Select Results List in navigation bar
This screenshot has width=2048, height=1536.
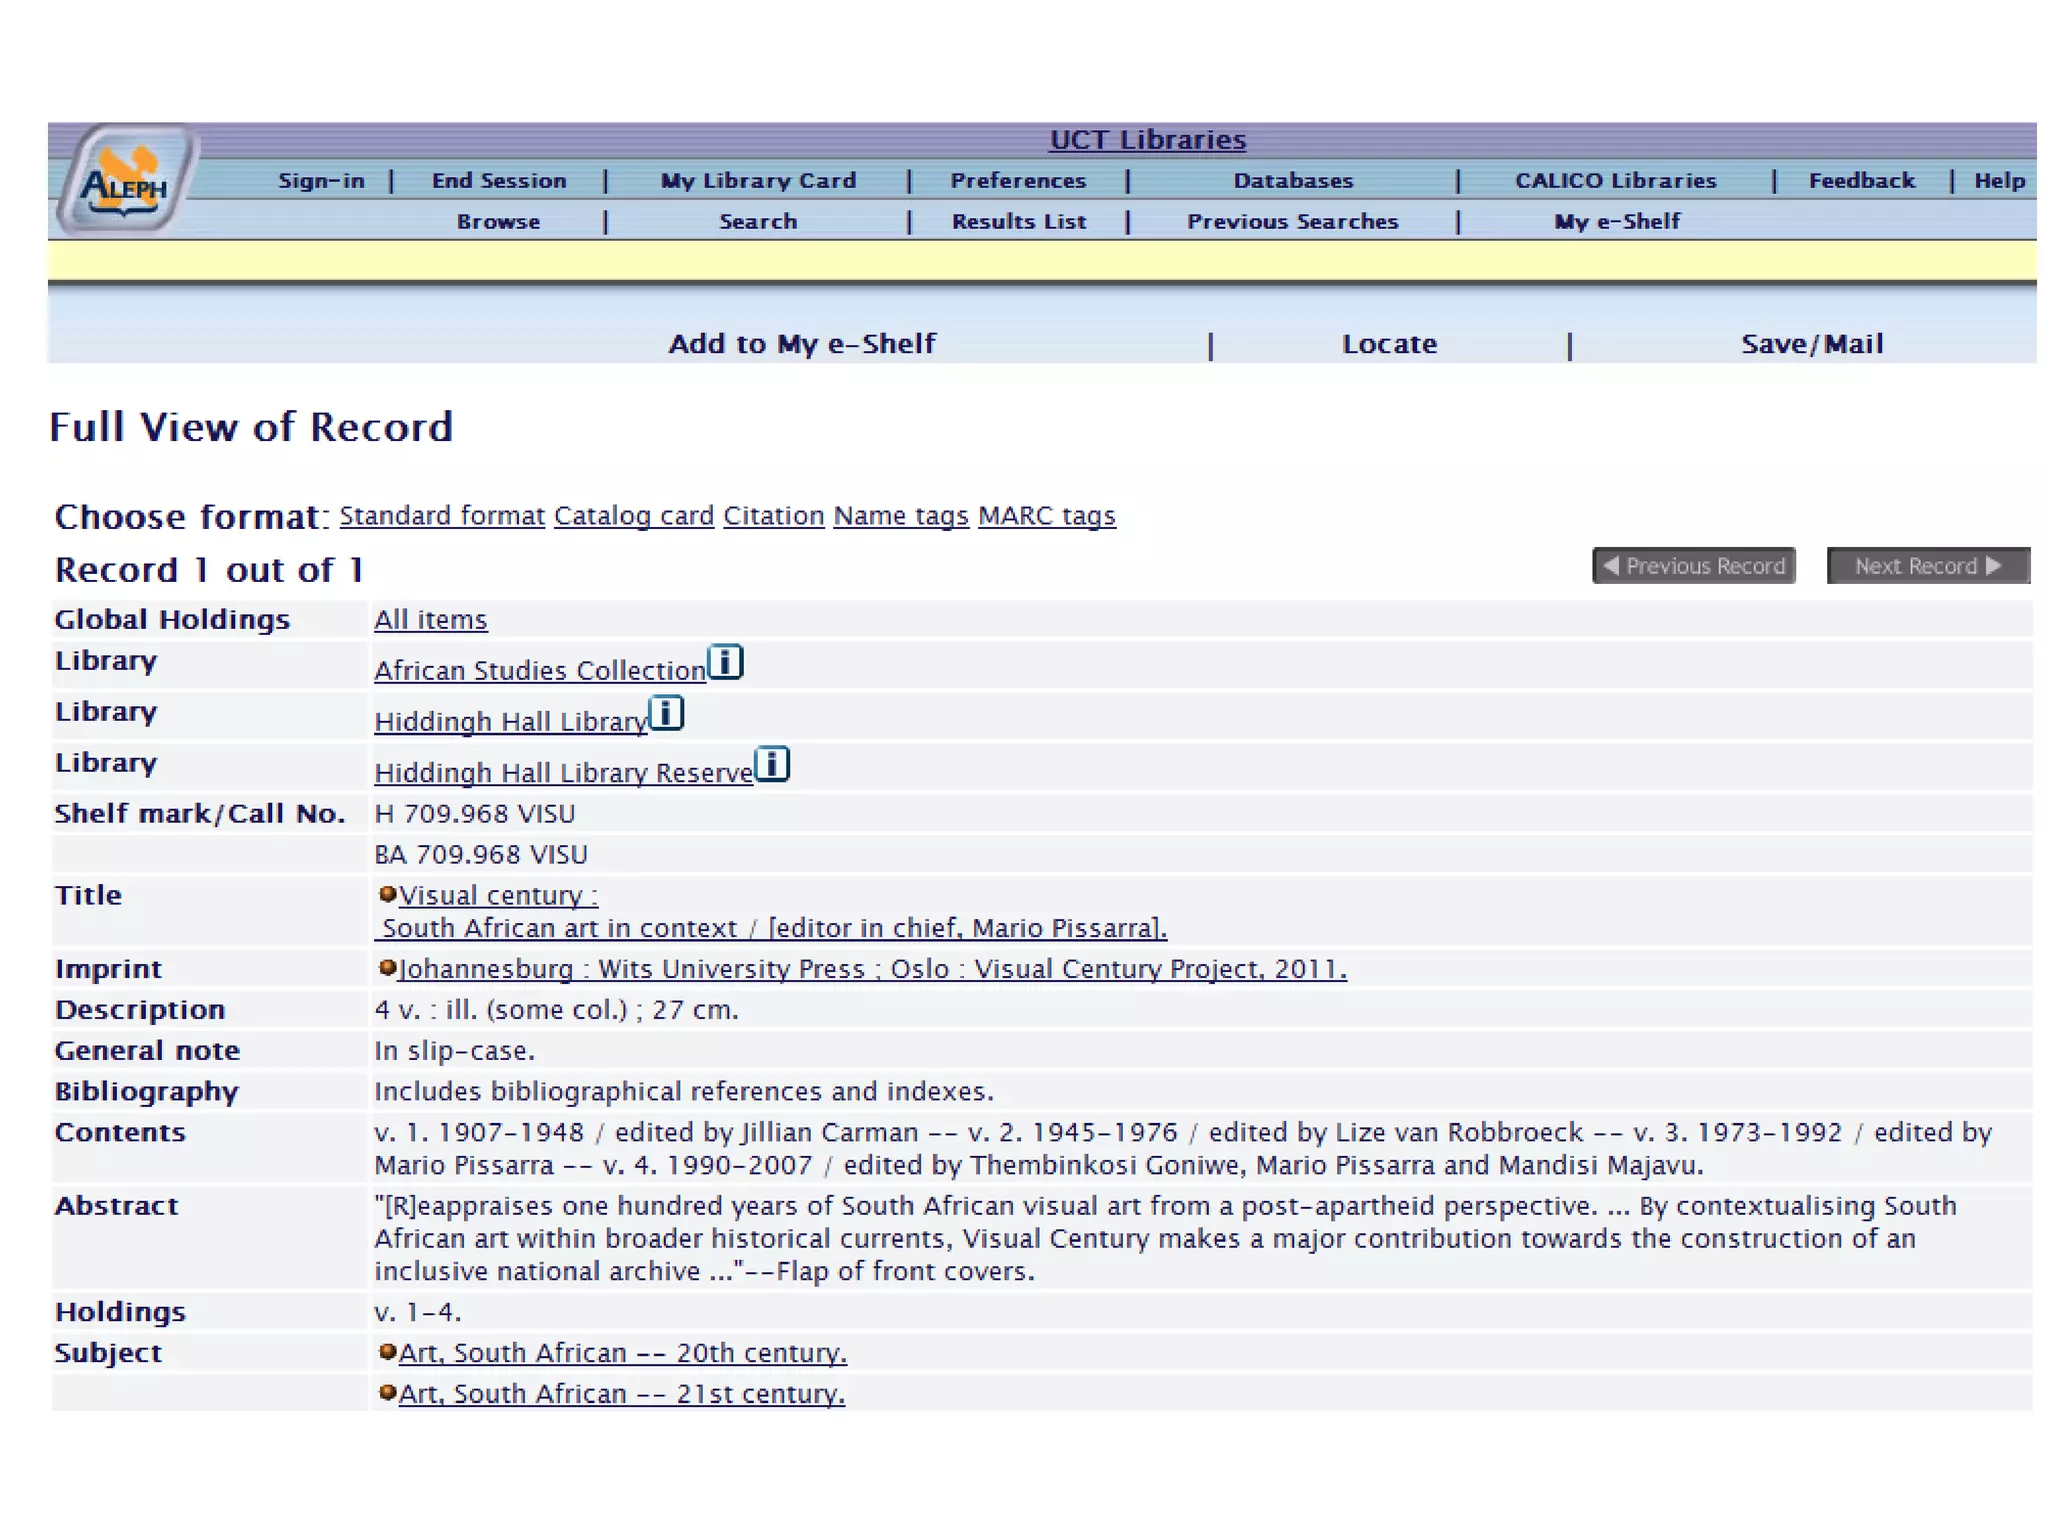pos(1018,222)
